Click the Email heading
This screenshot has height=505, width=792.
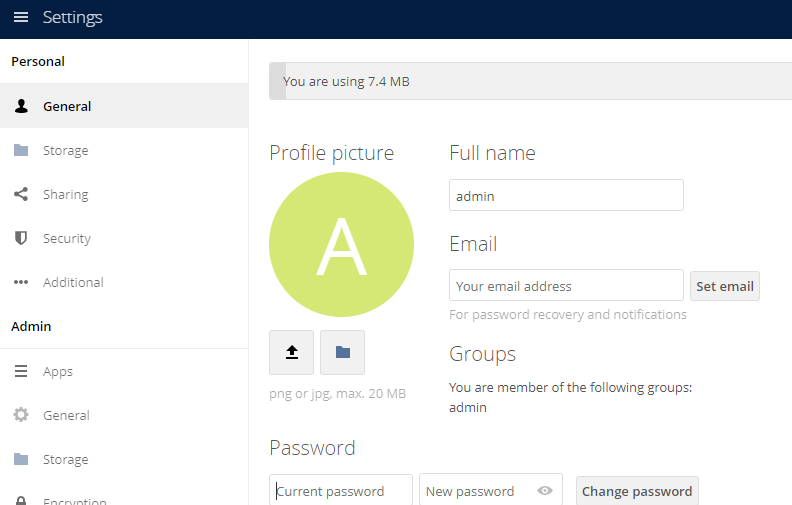pyautogui.click(x=473, y=244)
